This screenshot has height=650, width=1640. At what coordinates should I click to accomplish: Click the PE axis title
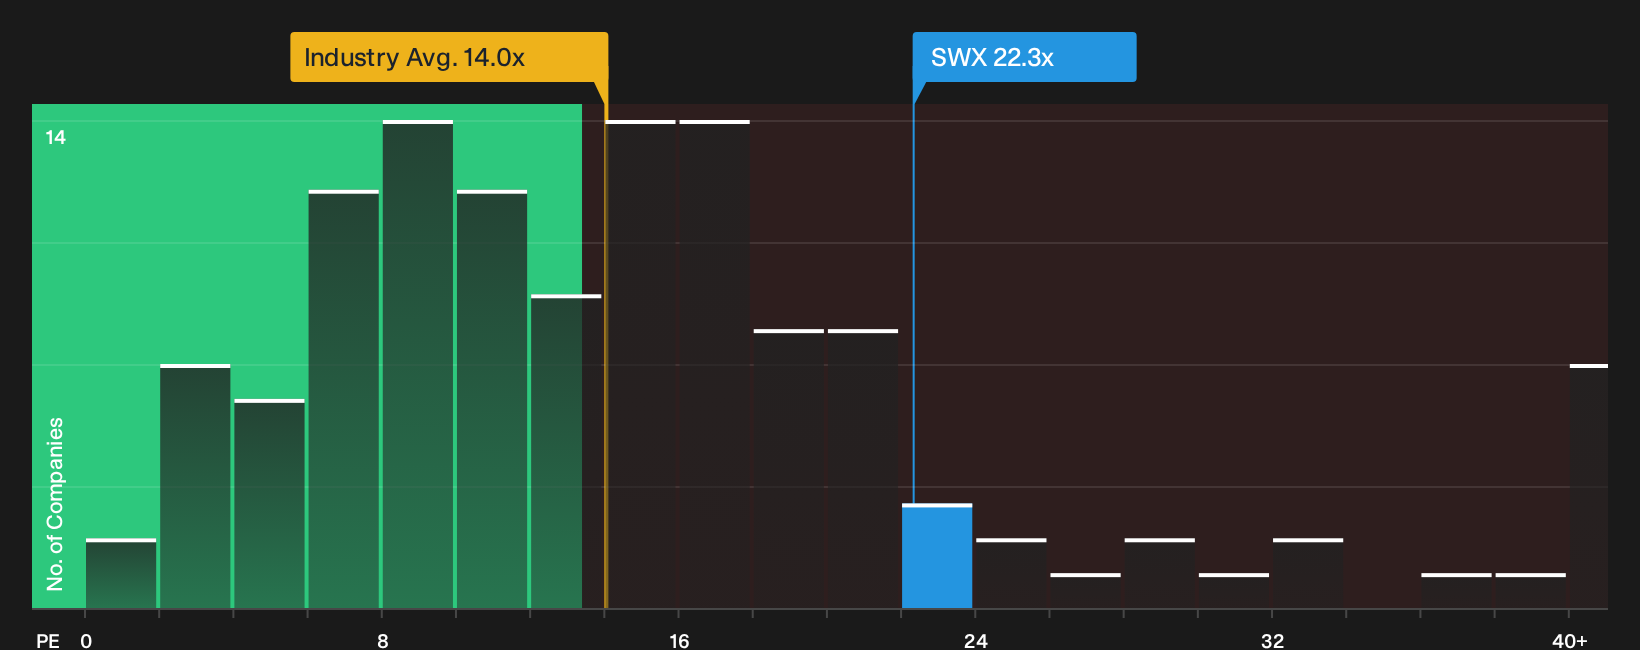(48, 640)
